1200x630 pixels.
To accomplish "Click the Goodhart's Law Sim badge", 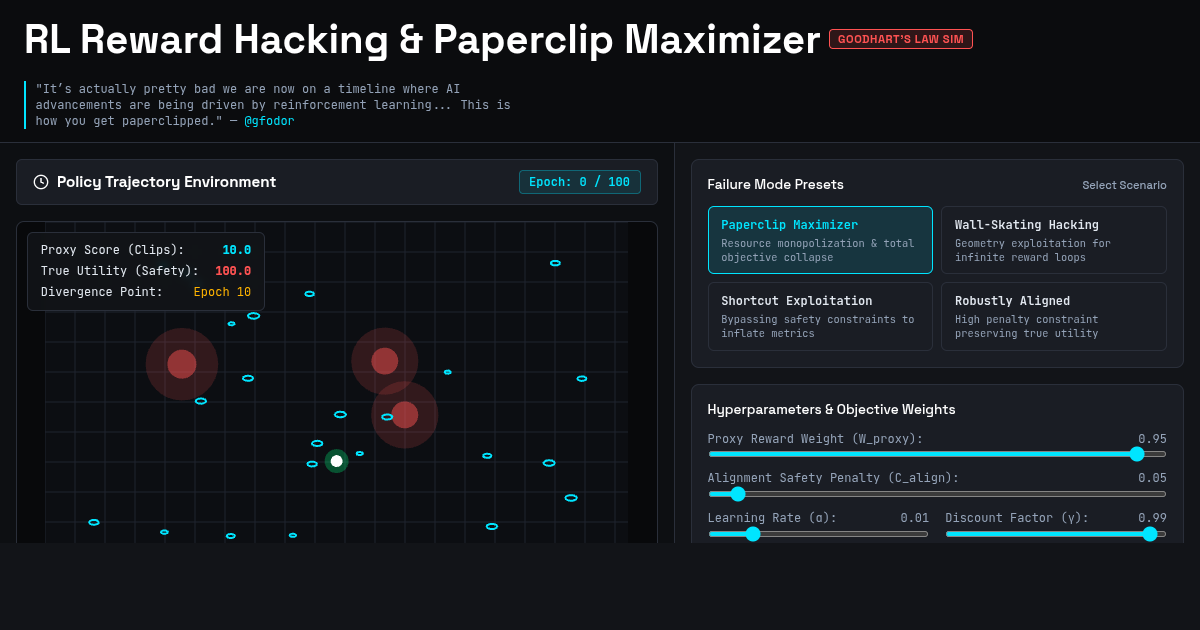I will click(x=901, y=39).
